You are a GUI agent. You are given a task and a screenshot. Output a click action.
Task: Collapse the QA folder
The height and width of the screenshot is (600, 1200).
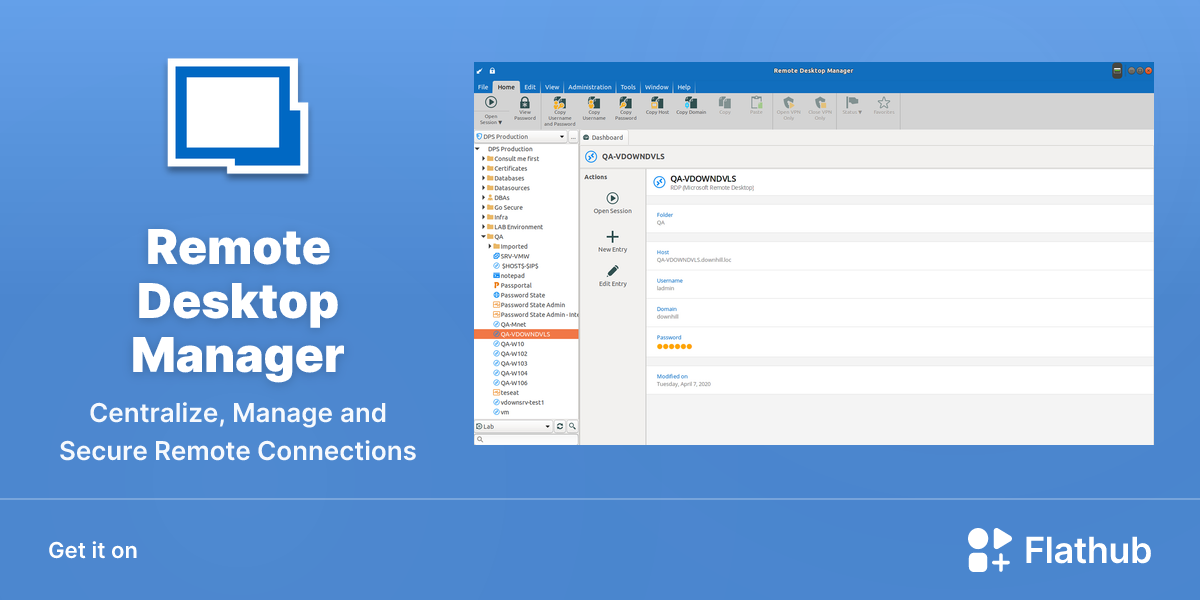point(484,237)
